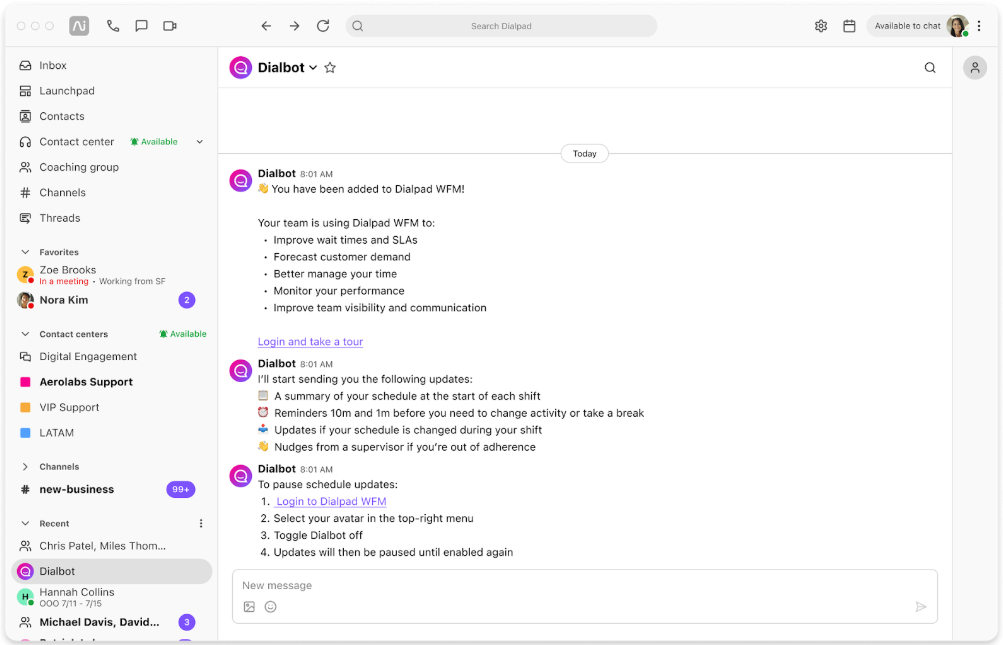Expand the Channels section in sidebar

(x=26, y=467)
